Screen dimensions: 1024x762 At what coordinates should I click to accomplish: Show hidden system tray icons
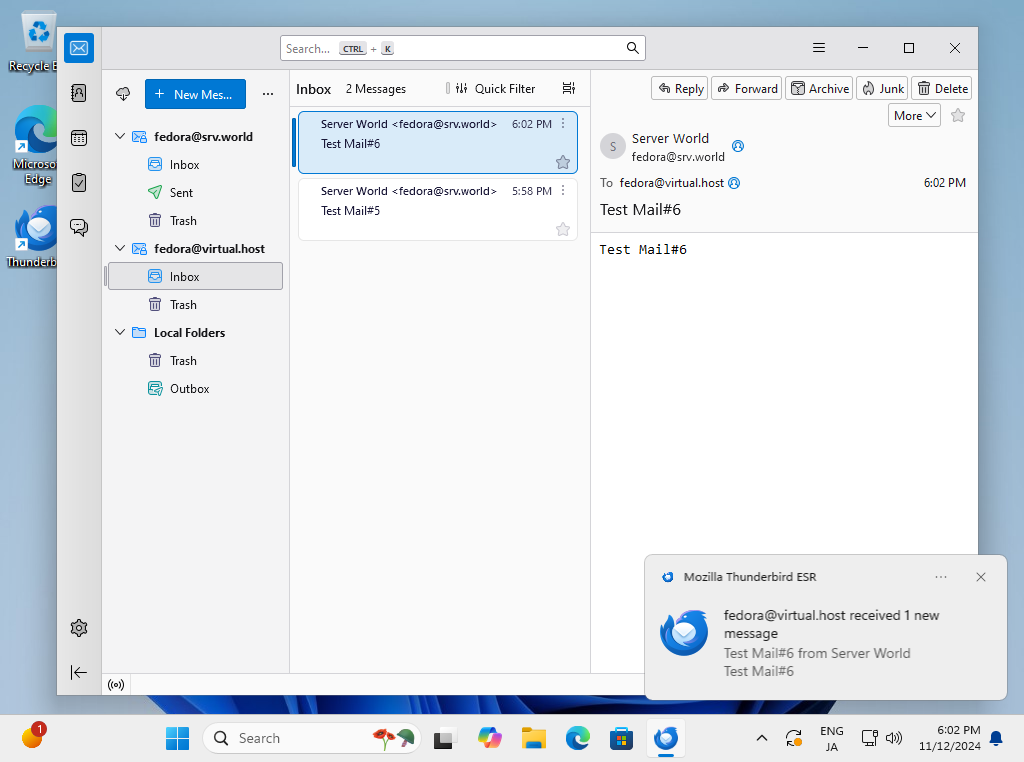coord(761,738)
